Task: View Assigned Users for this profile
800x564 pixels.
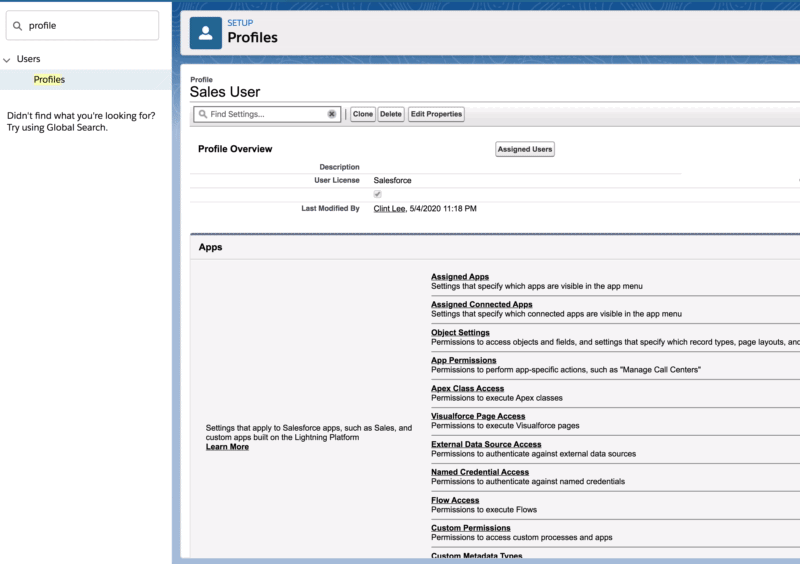Action: point(524,149)
